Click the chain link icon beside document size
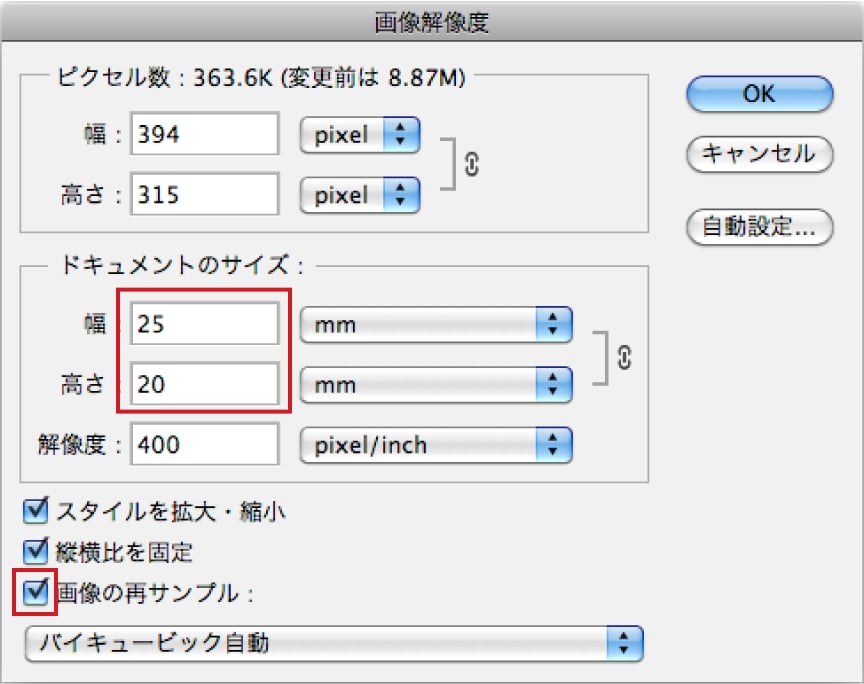 point(625,355)
